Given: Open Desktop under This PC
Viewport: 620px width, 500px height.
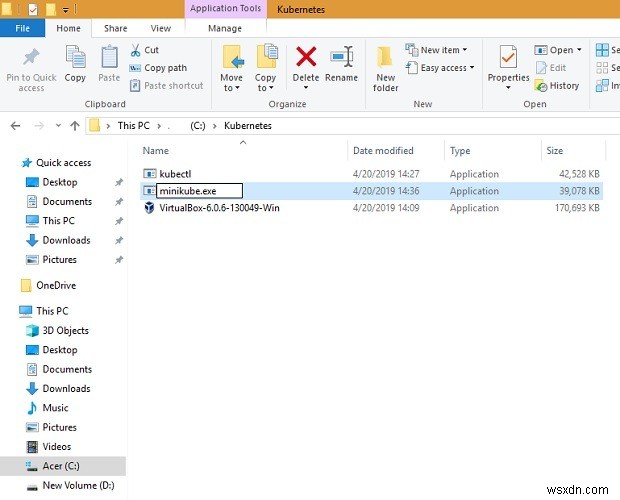Looking at the screenshot, I should pos(60,350).
